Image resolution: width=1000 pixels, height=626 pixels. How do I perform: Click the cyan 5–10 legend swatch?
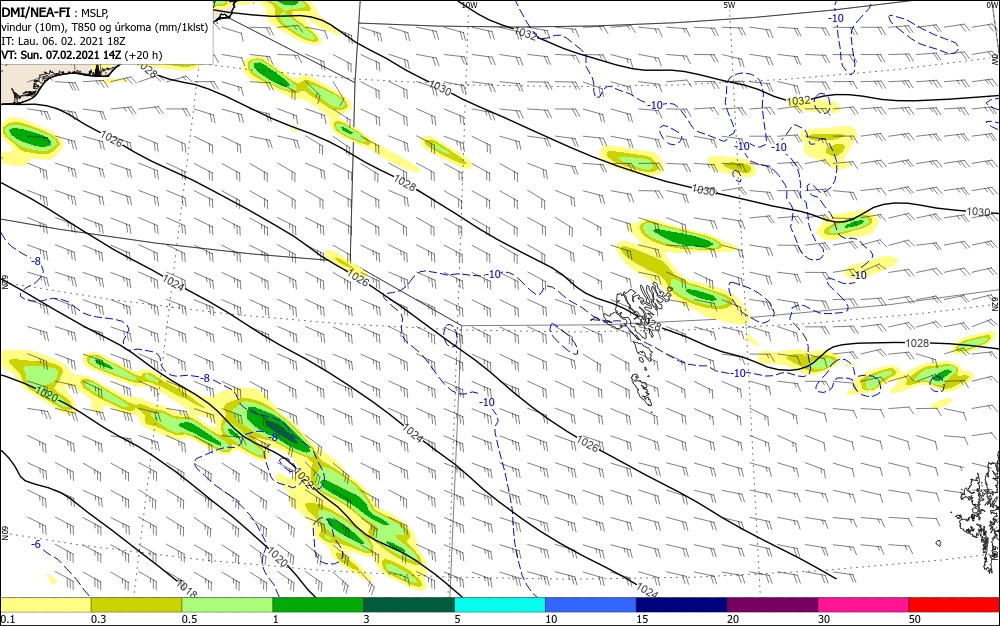point(500,605)
